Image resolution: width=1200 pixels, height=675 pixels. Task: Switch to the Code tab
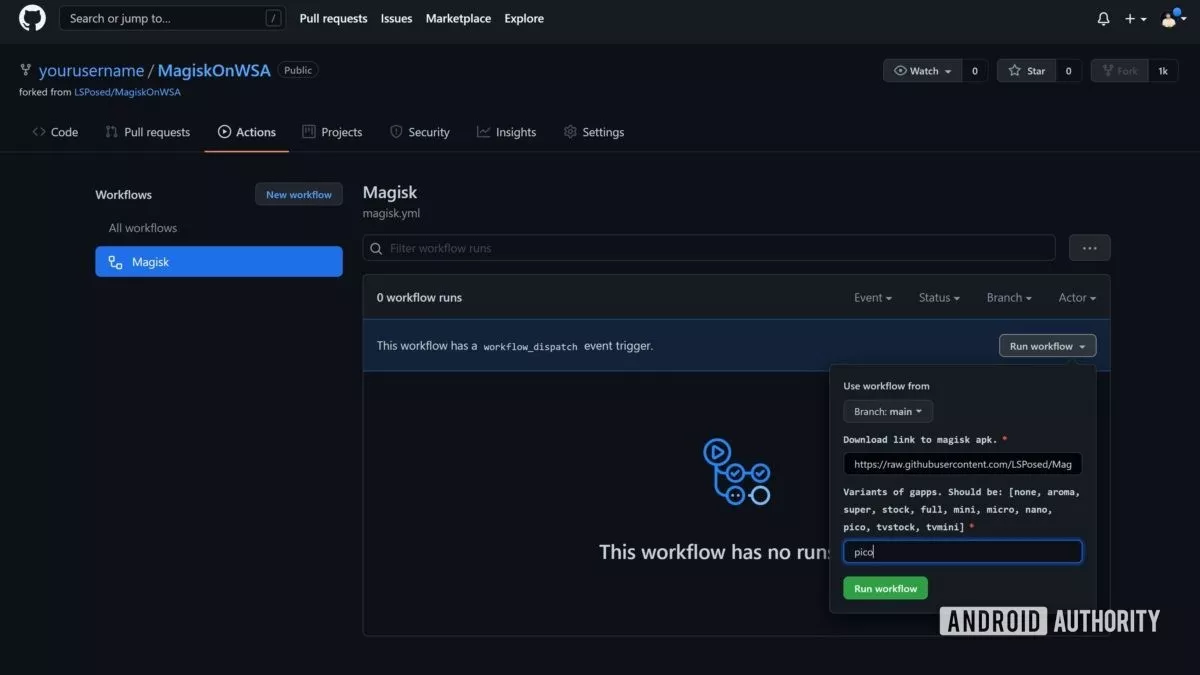click(x=55, y=132)
